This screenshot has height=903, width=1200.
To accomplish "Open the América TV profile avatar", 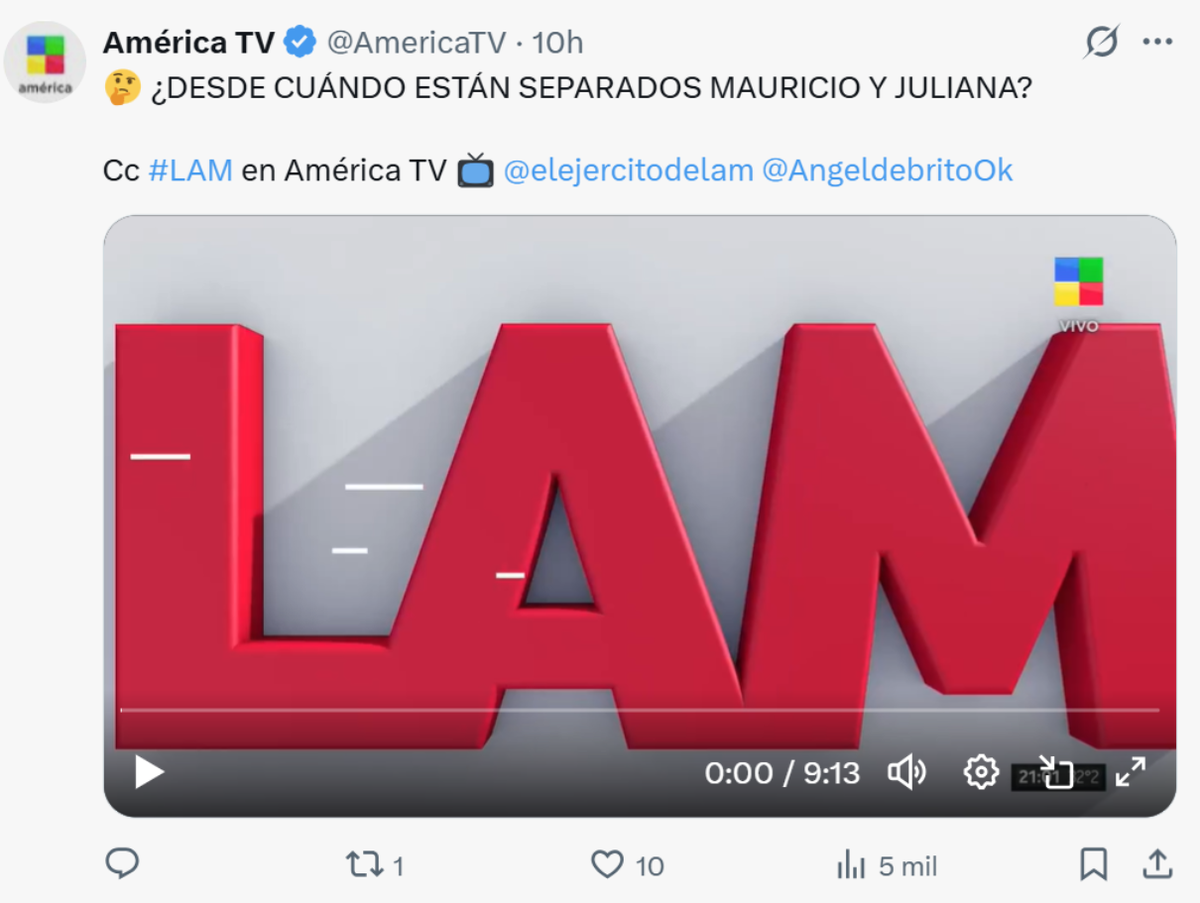I will 44,61.
